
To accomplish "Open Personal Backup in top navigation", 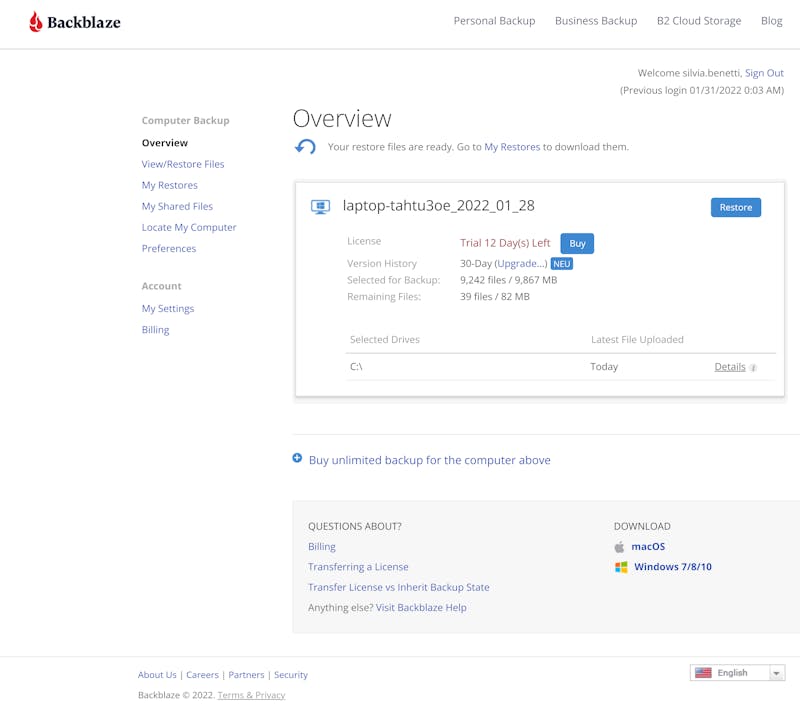I will tap(494, 21).
